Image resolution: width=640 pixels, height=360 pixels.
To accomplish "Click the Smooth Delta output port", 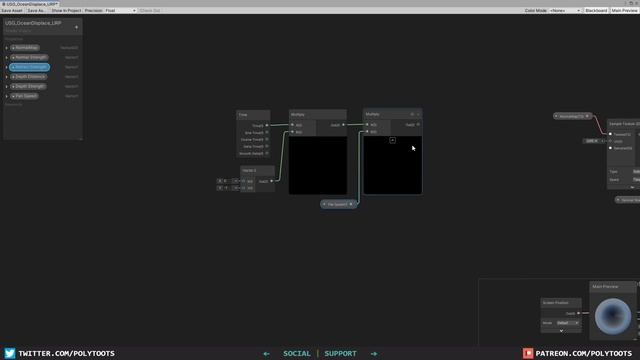I will pyautogui.click(x=267, y=153).
